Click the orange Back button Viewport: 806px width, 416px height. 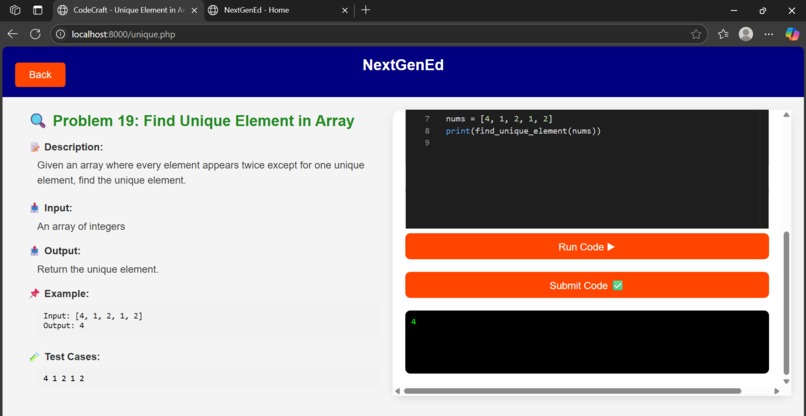tap(40, 75)
